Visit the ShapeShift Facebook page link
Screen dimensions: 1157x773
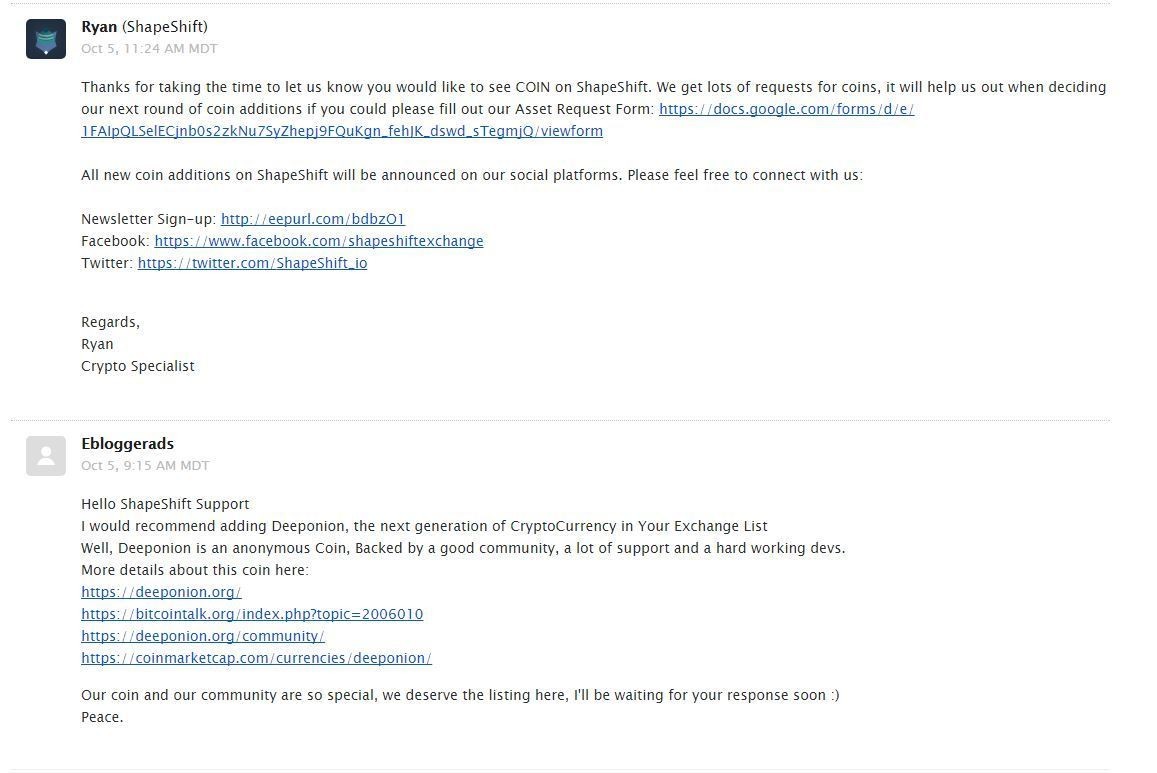pyautogui.click(x=318, y=241)
